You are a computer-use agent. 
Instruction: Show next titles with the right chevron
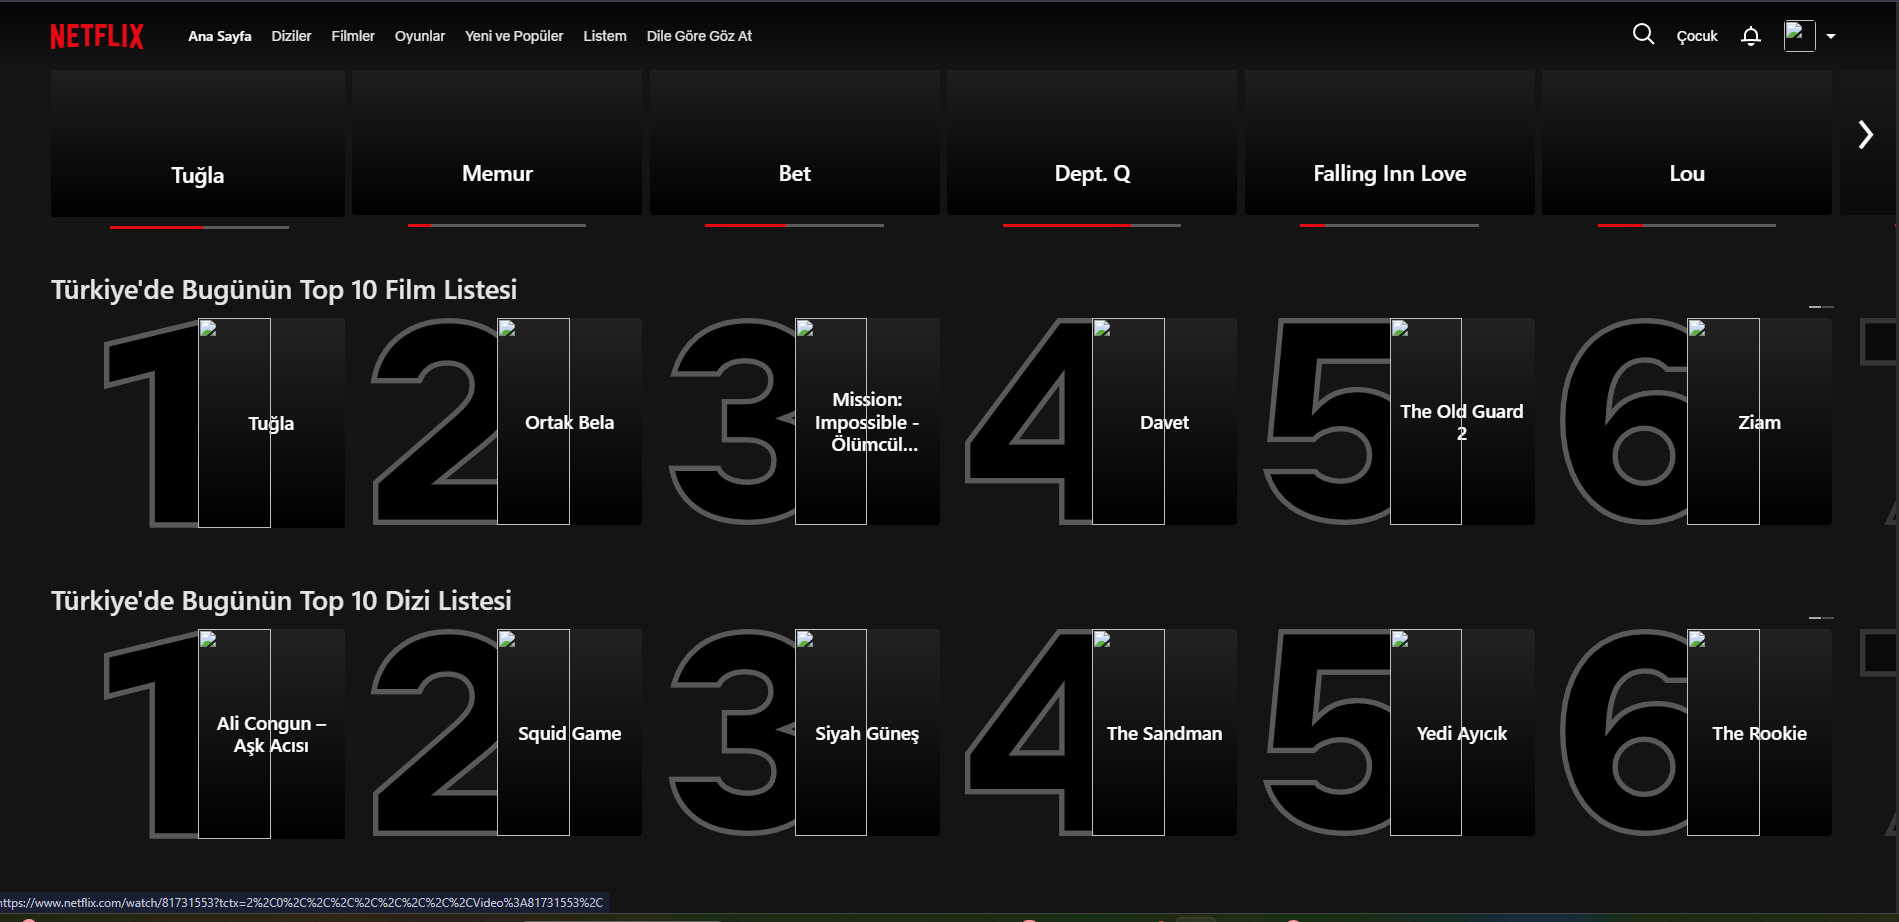point(1865,135)
